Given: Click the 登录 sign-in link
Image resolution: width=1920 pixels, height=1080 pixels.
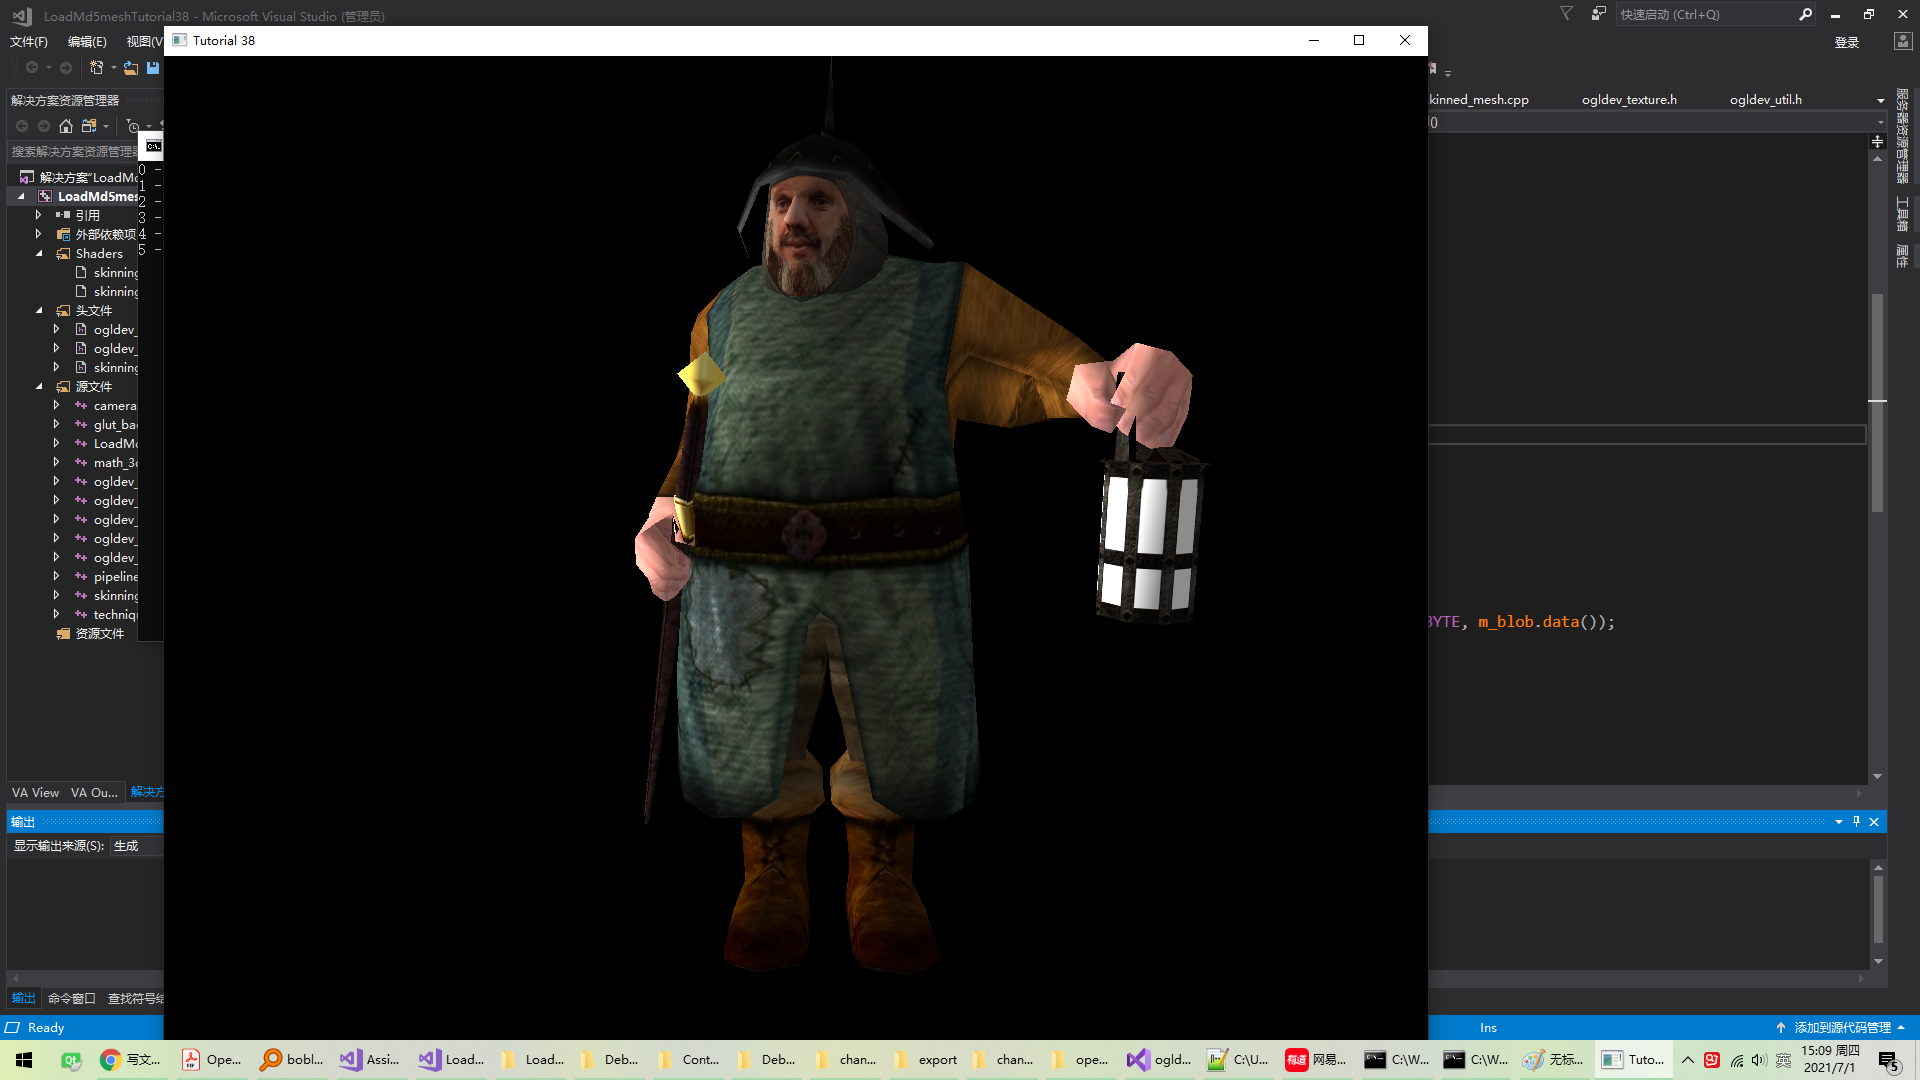Looking at the screenshot, I should pyautogui.click(x=1846, y=42).
